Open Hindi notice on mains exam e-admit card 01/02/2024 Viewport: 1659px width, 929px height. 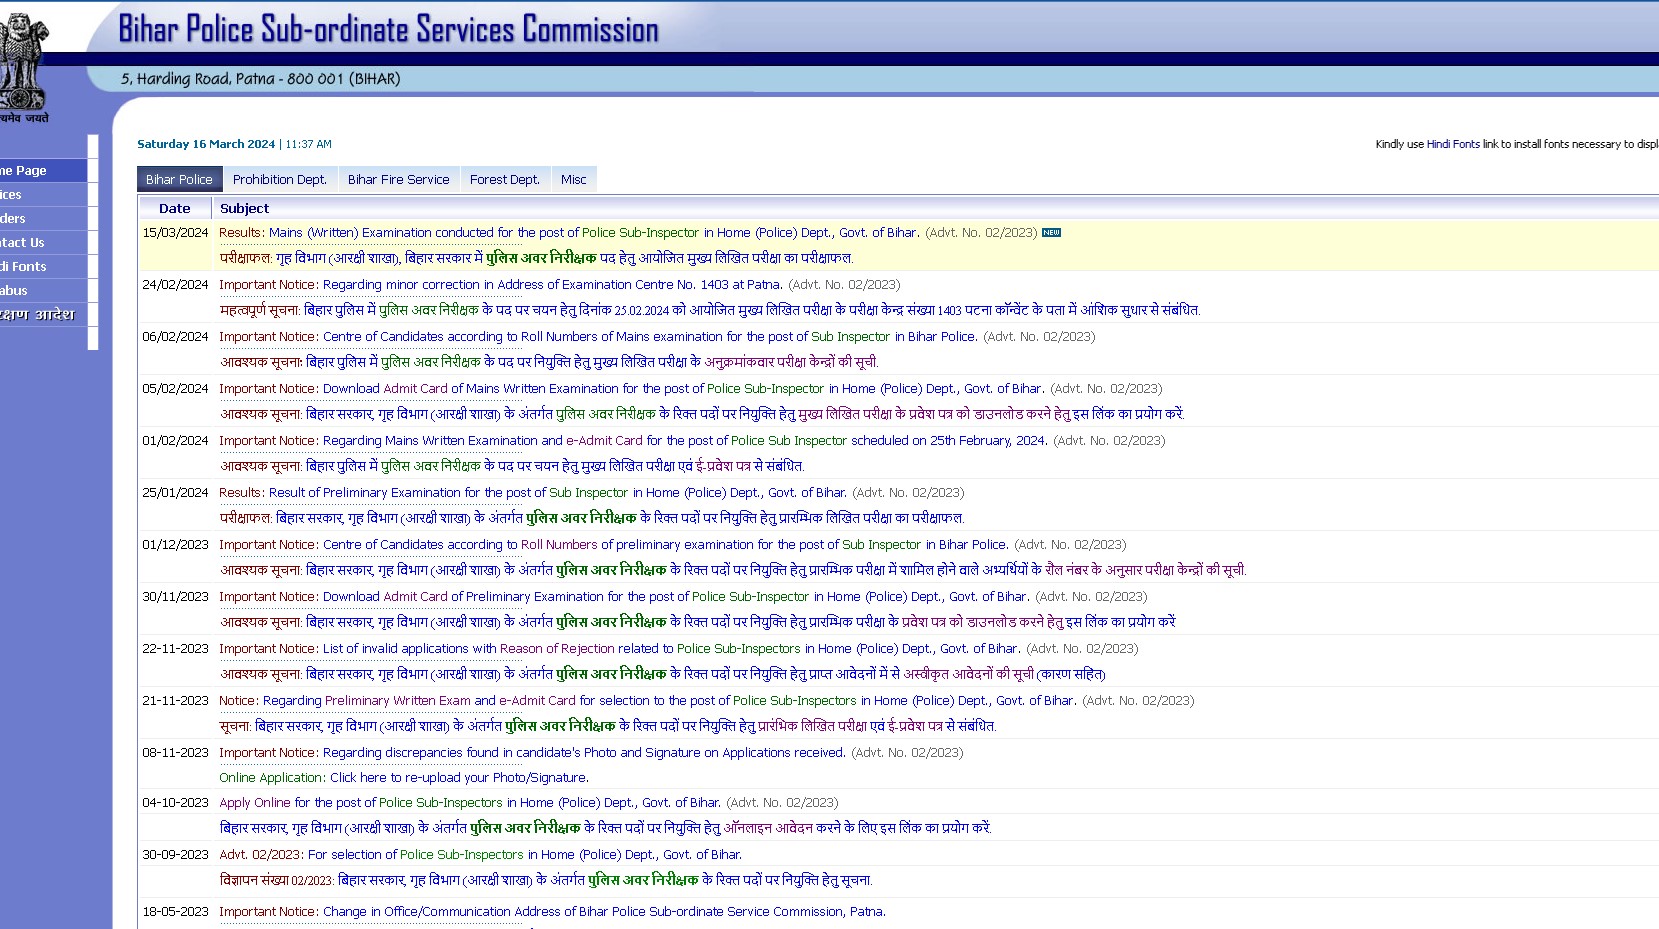click(512, 466)
